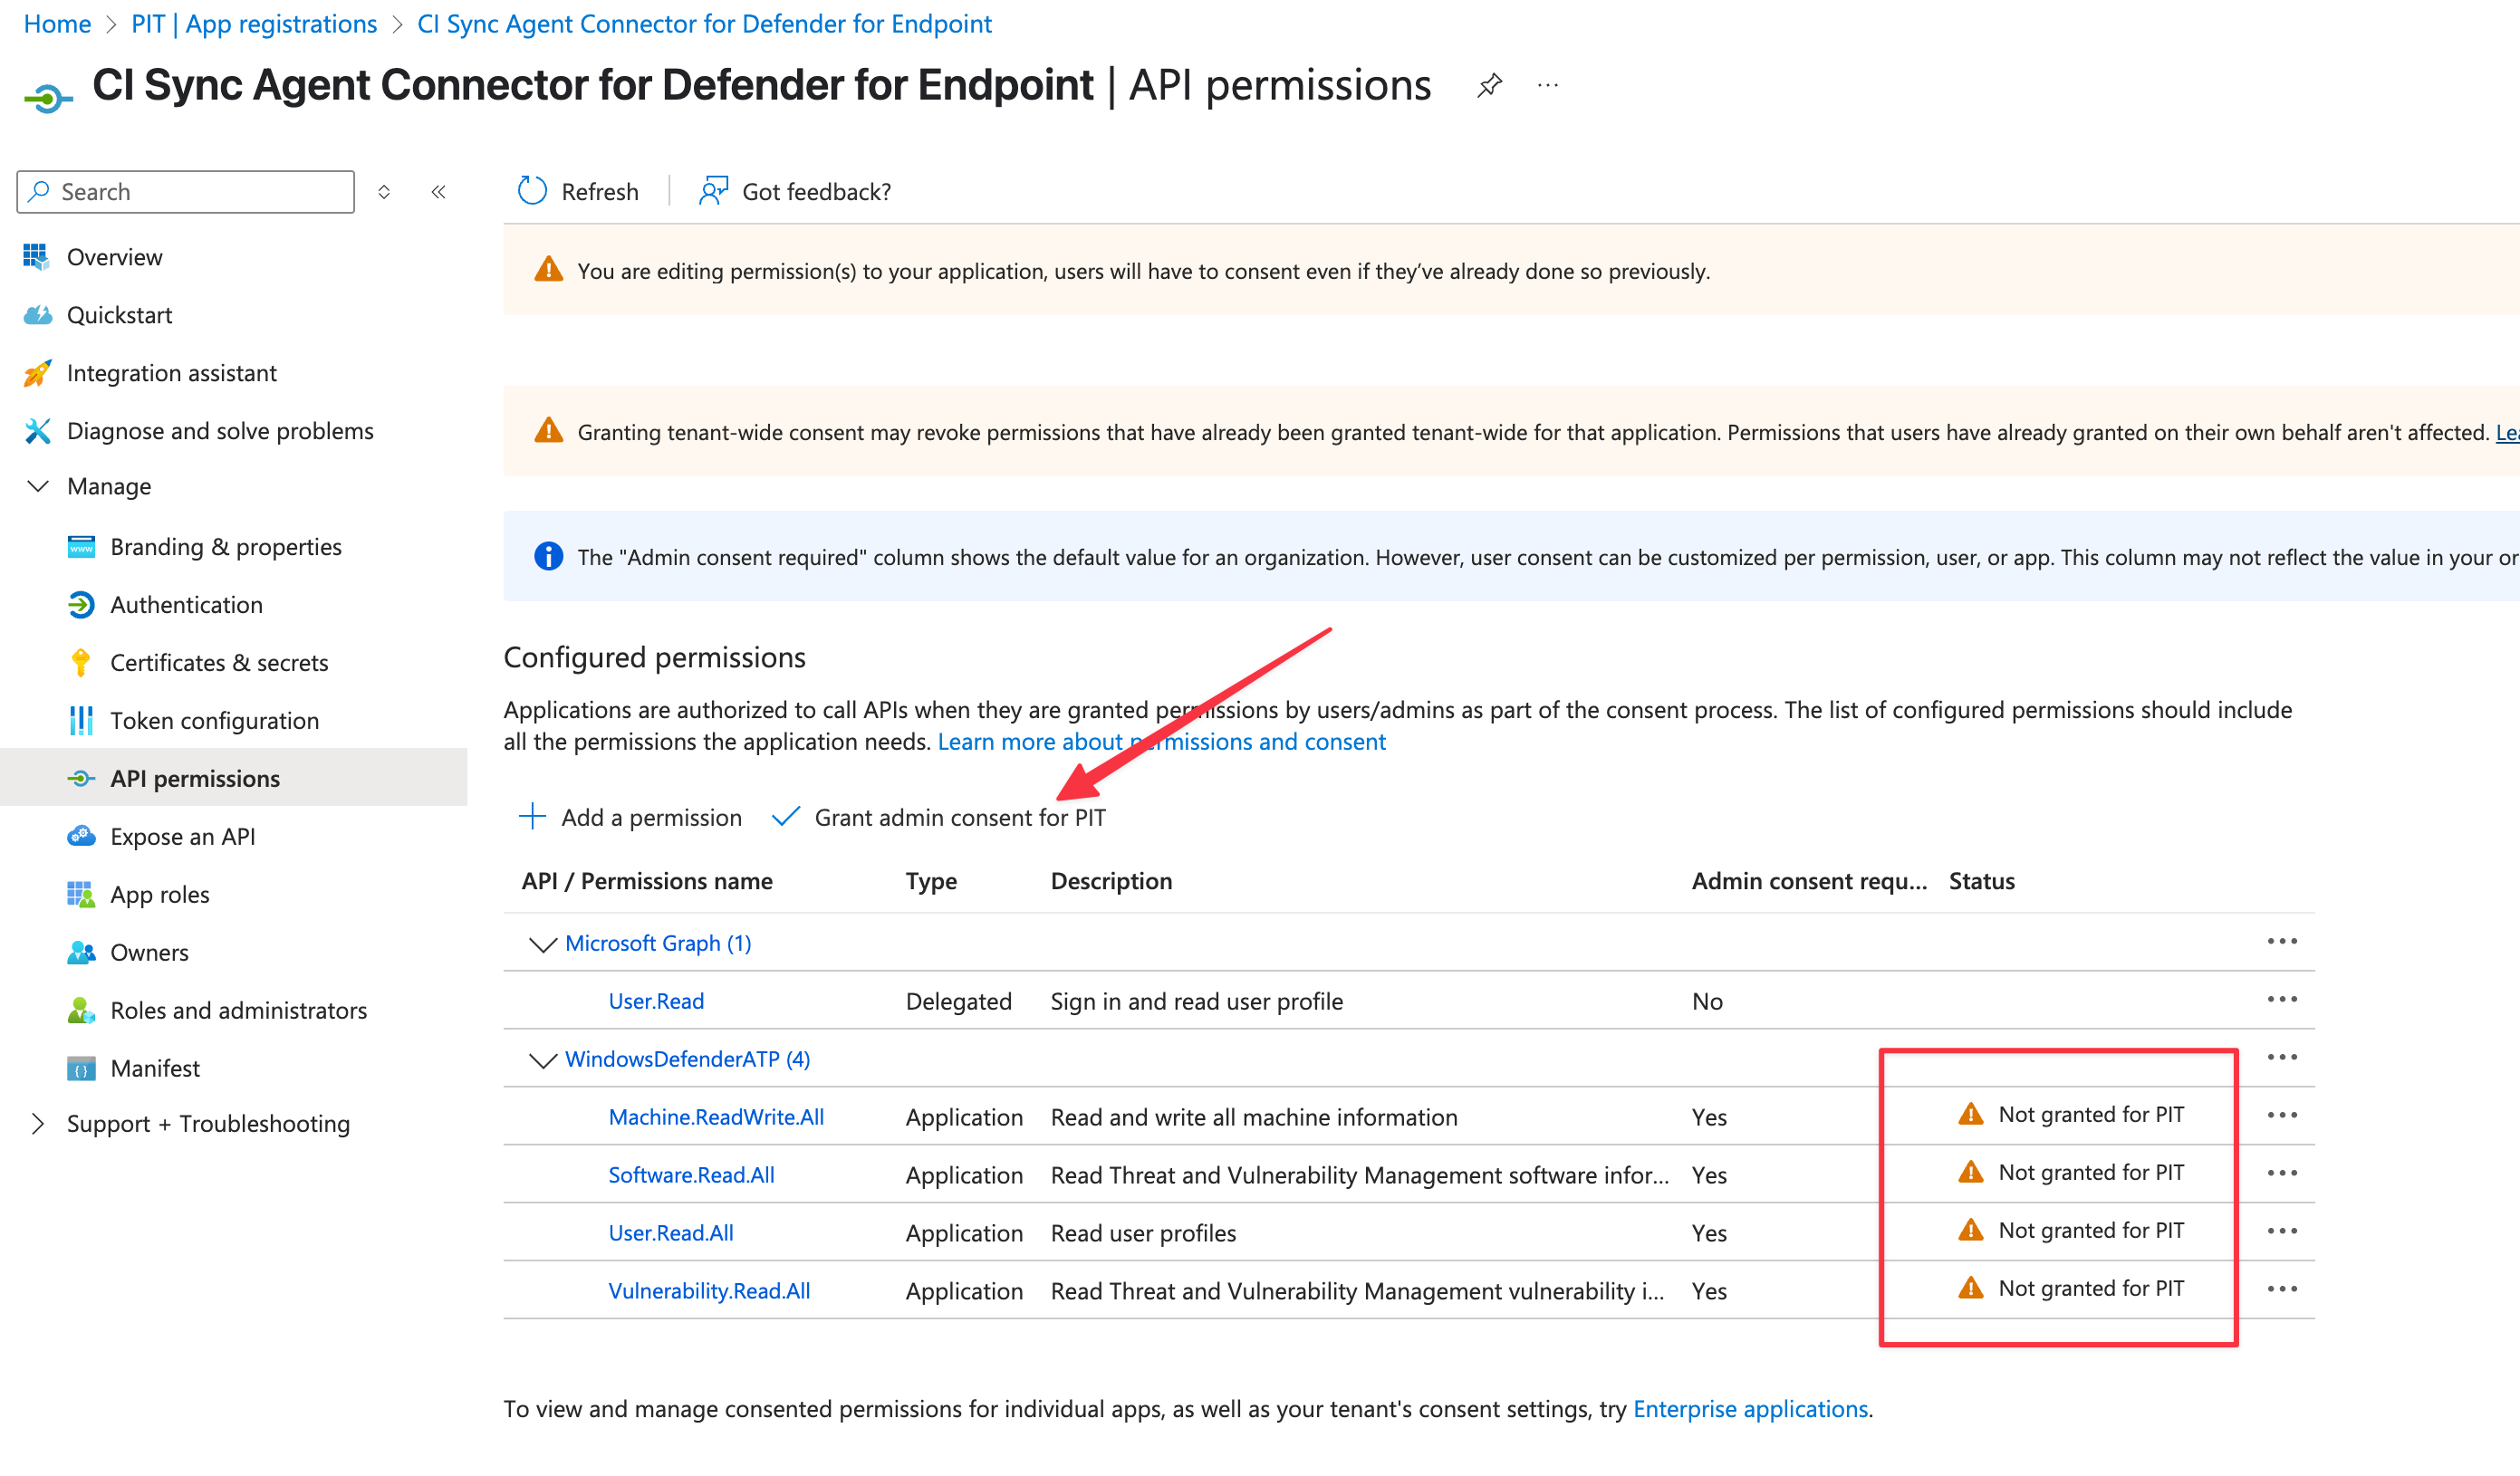Click the Integration assistant rocket icon
Screen dimensions: 2520x1476
[x=37, y=373]
